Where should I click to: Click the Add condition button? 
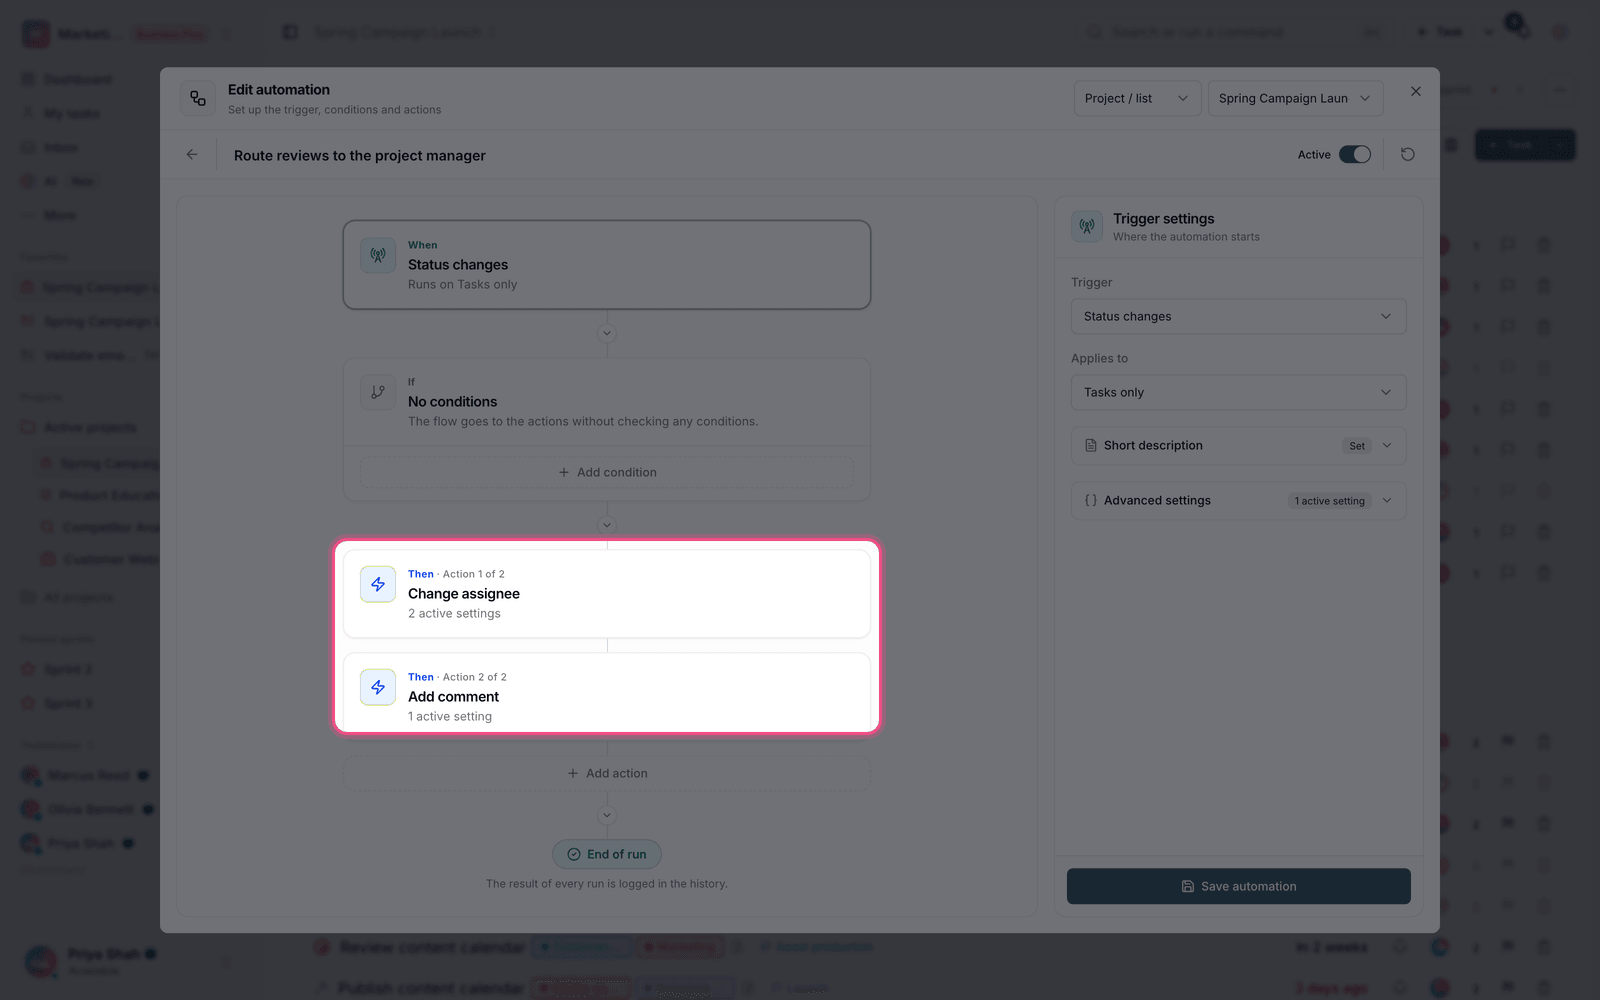(x=607, y=472)
